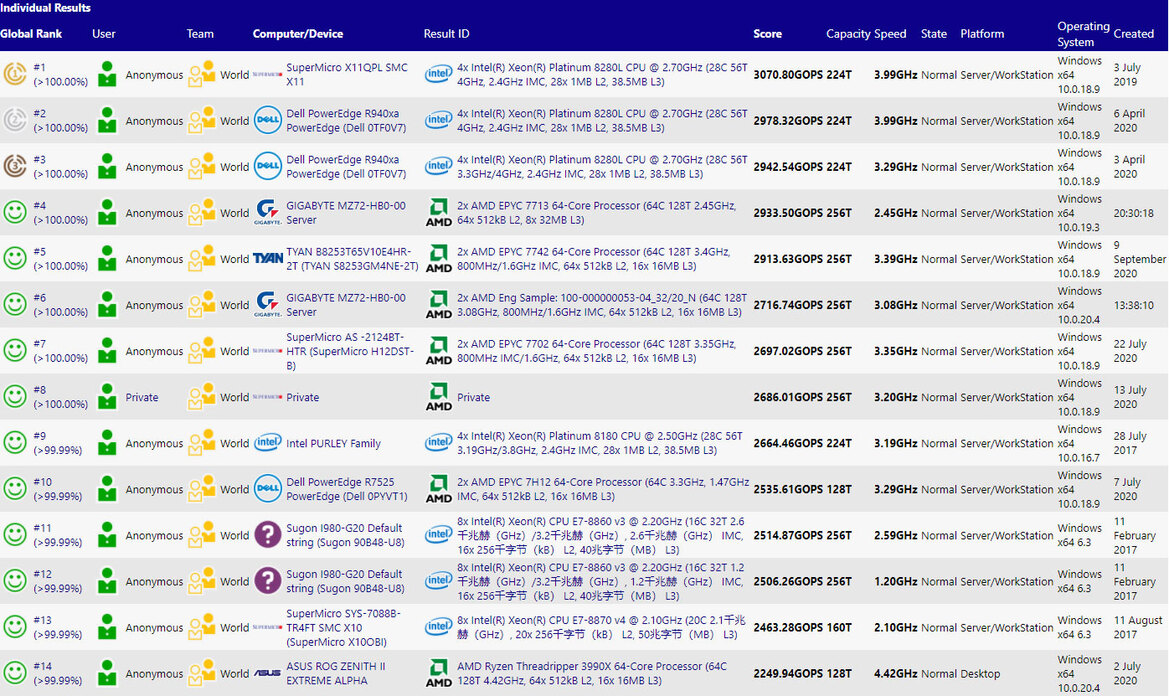Open the SuperMicro SYS-7088B-TR4FT device link
Image resolution: width=1169 pixels, height=696 pixels.
click(343, 627)
